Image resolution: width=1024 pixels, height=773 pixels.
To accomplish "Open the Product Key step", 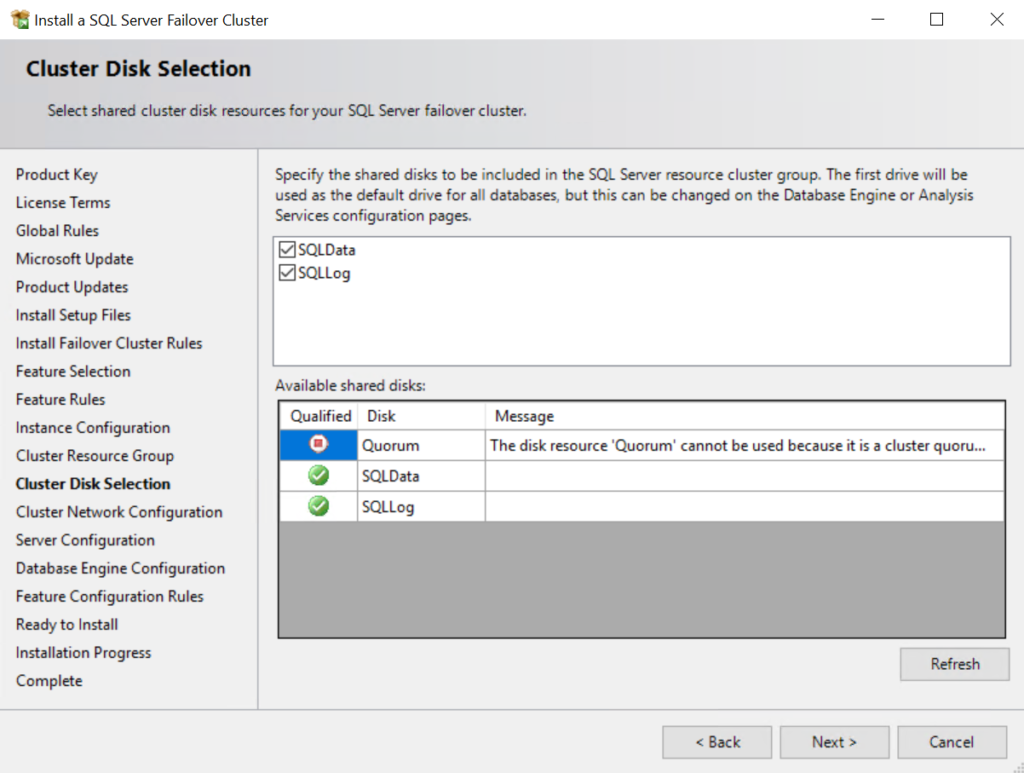I will [57, 174].
